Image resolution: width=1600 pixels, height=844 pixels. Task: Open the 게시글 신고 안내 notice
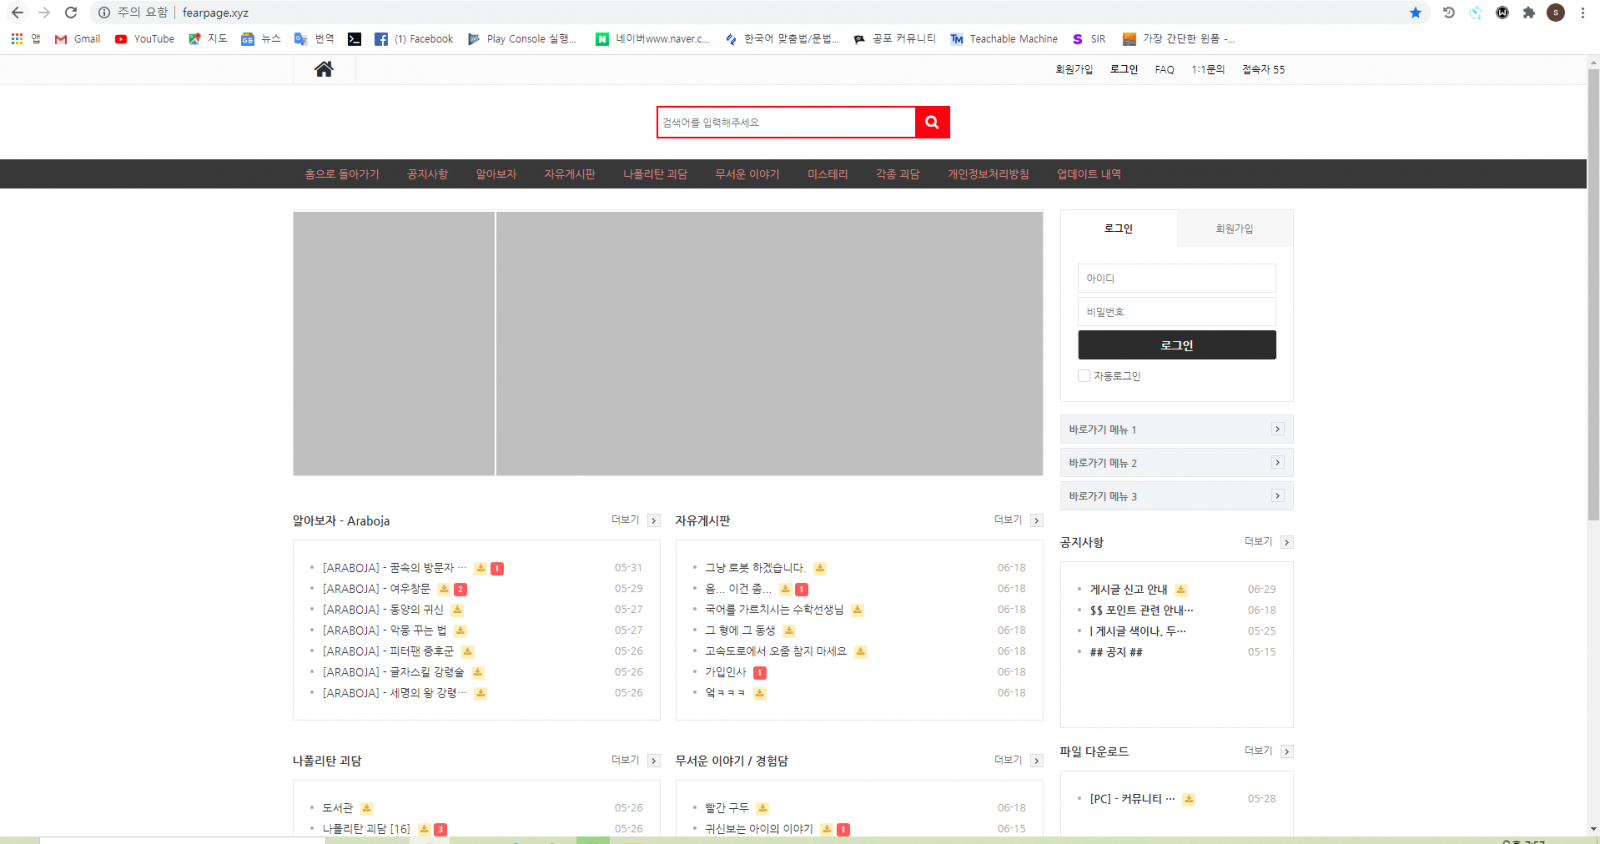pos(1128,589)
